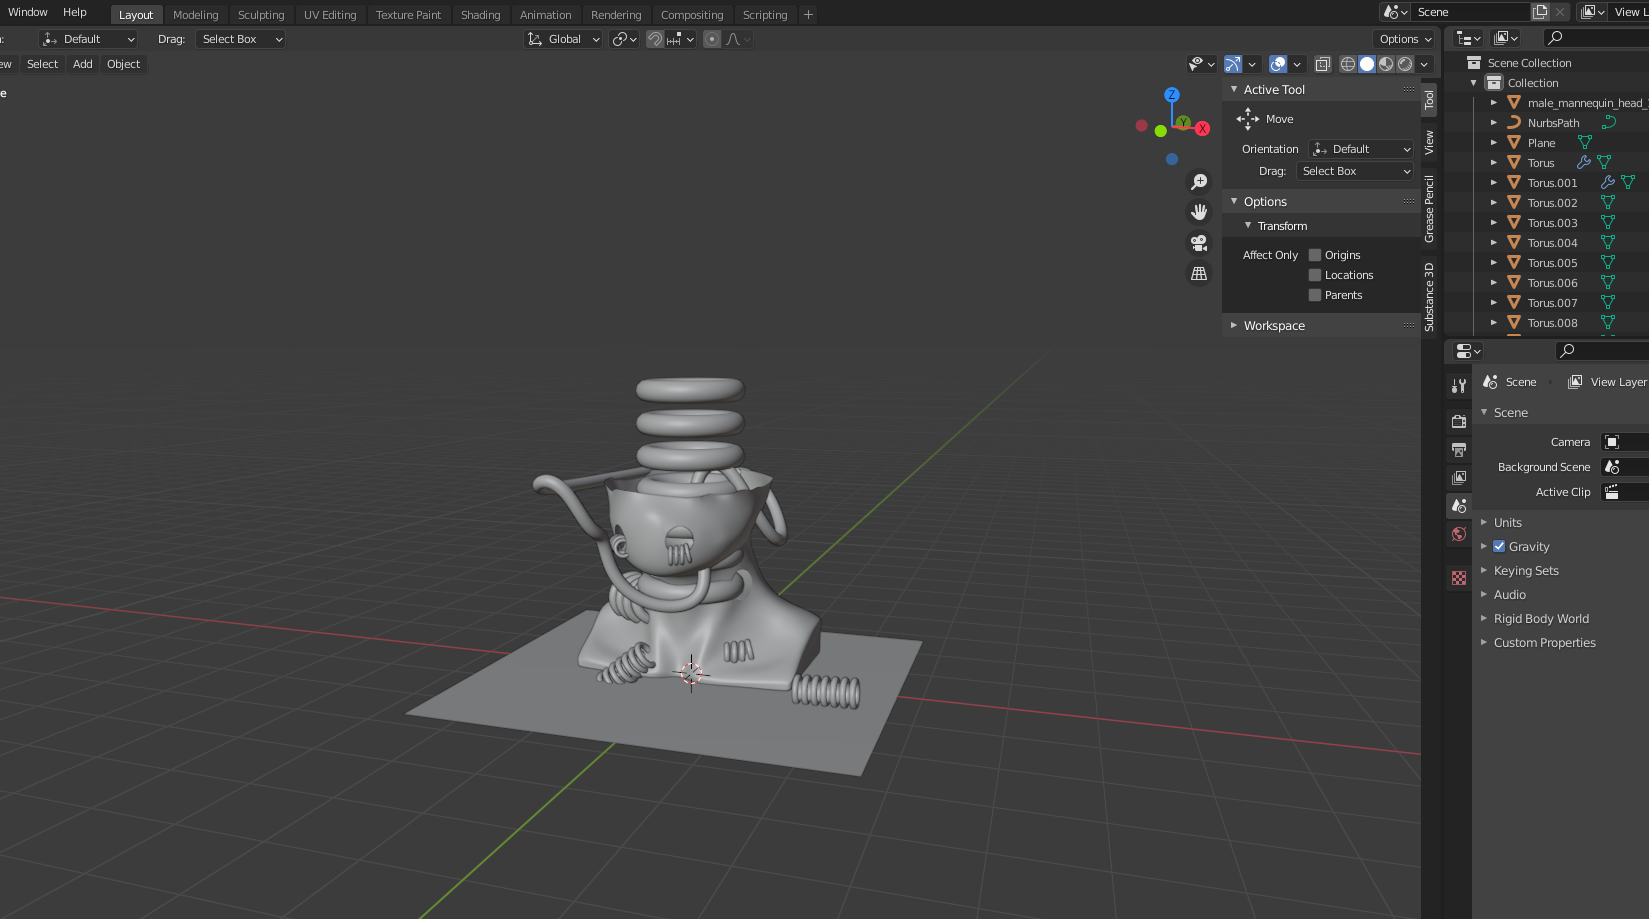Toggle X-ray mode in viewport header

pos(1322,64)
